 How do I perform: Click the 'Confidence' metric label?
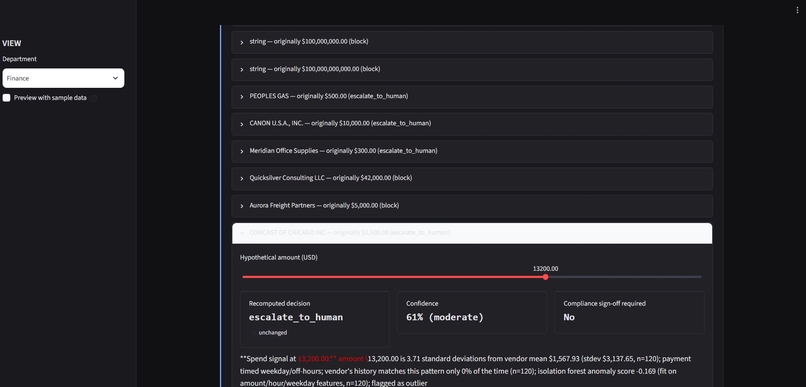pyautogui.click(x=422, y=304)
